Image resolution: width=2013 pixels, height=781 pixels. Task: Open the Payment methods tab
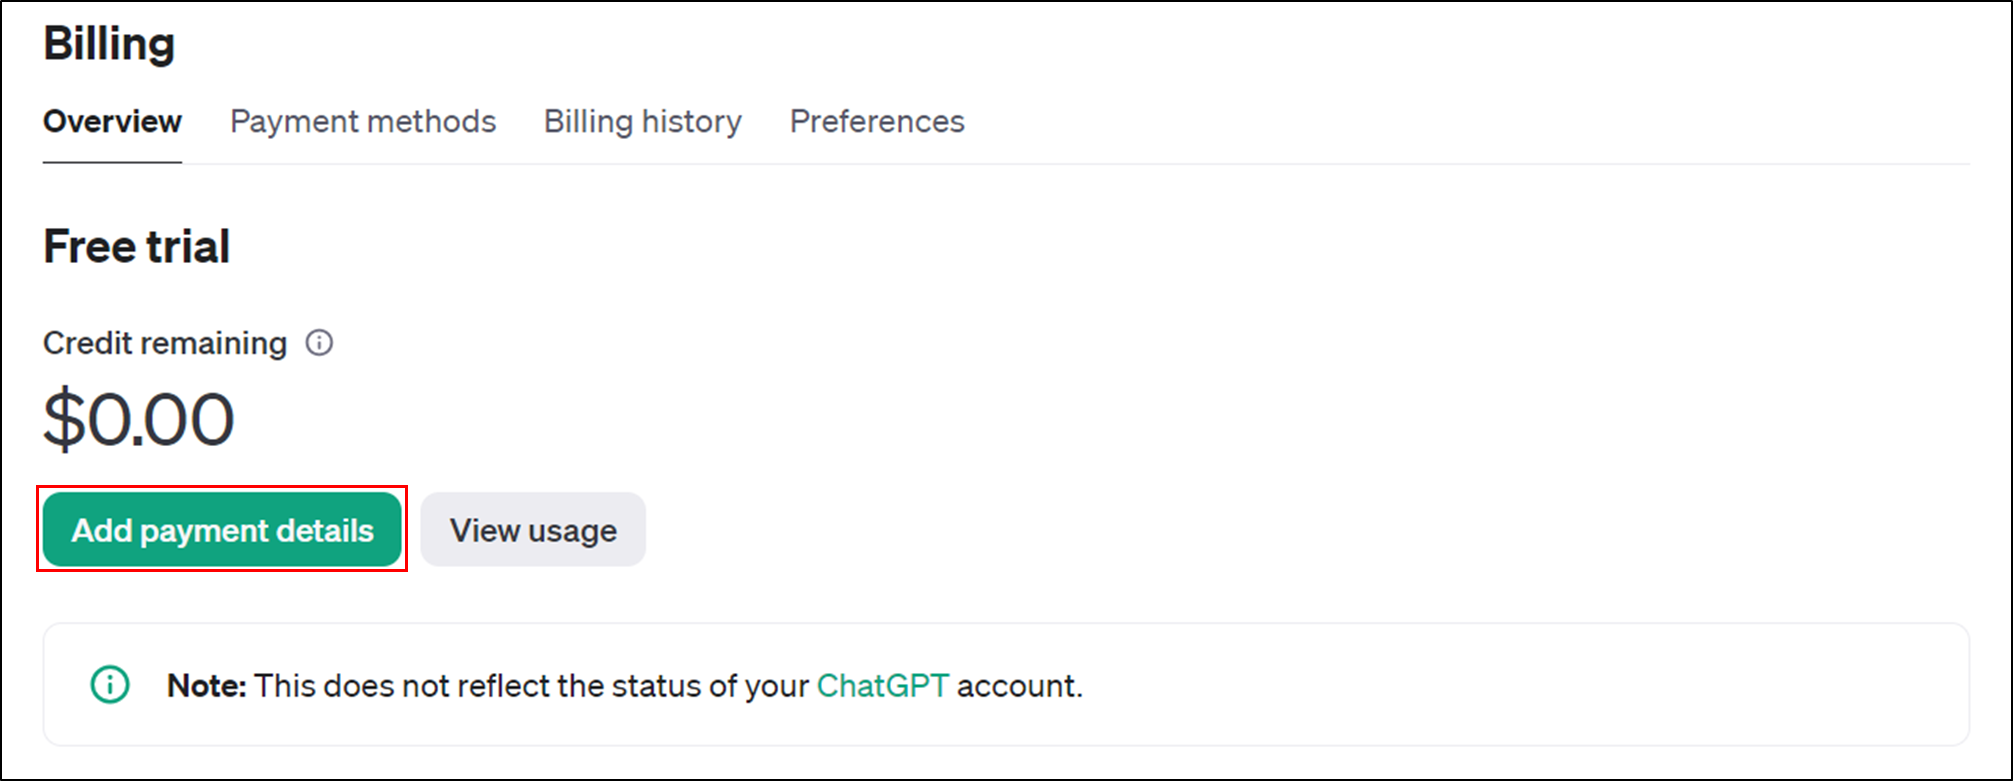click(363, 121)
